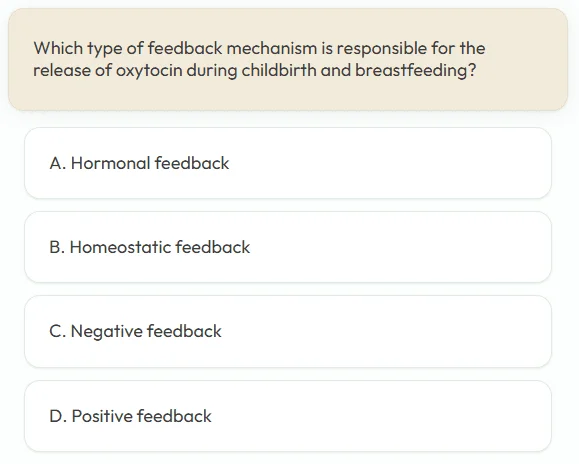Select answer A. Hormonal feedback
579x464 pixels.
point(288,163)
